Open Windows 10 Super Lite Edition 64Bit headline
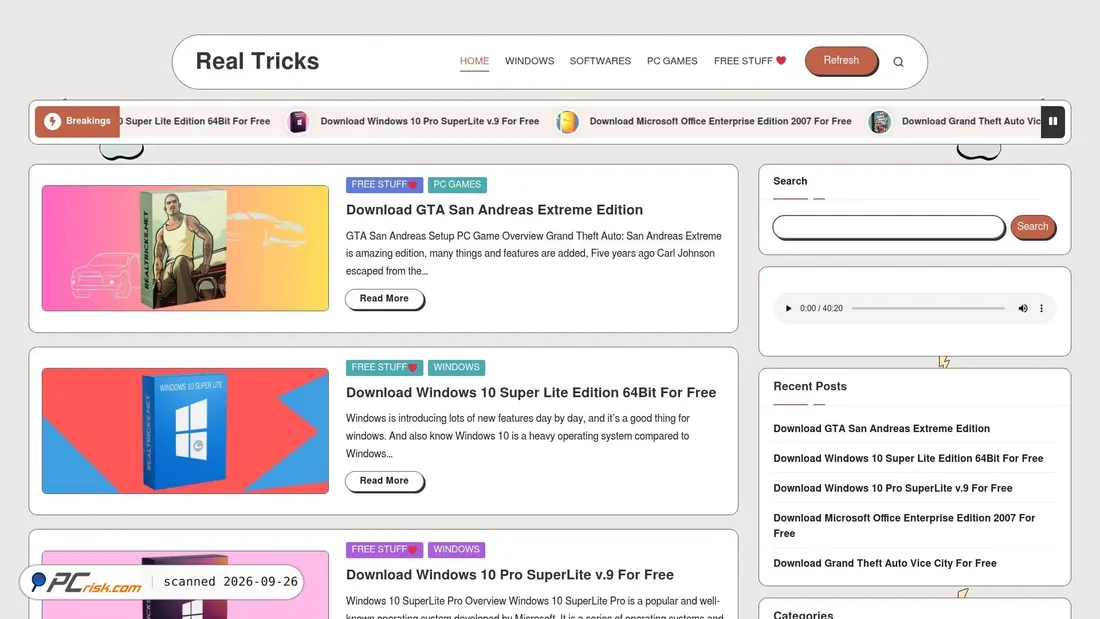The height and width of the screenshot is (619, 1100). (x=531, y=392)
